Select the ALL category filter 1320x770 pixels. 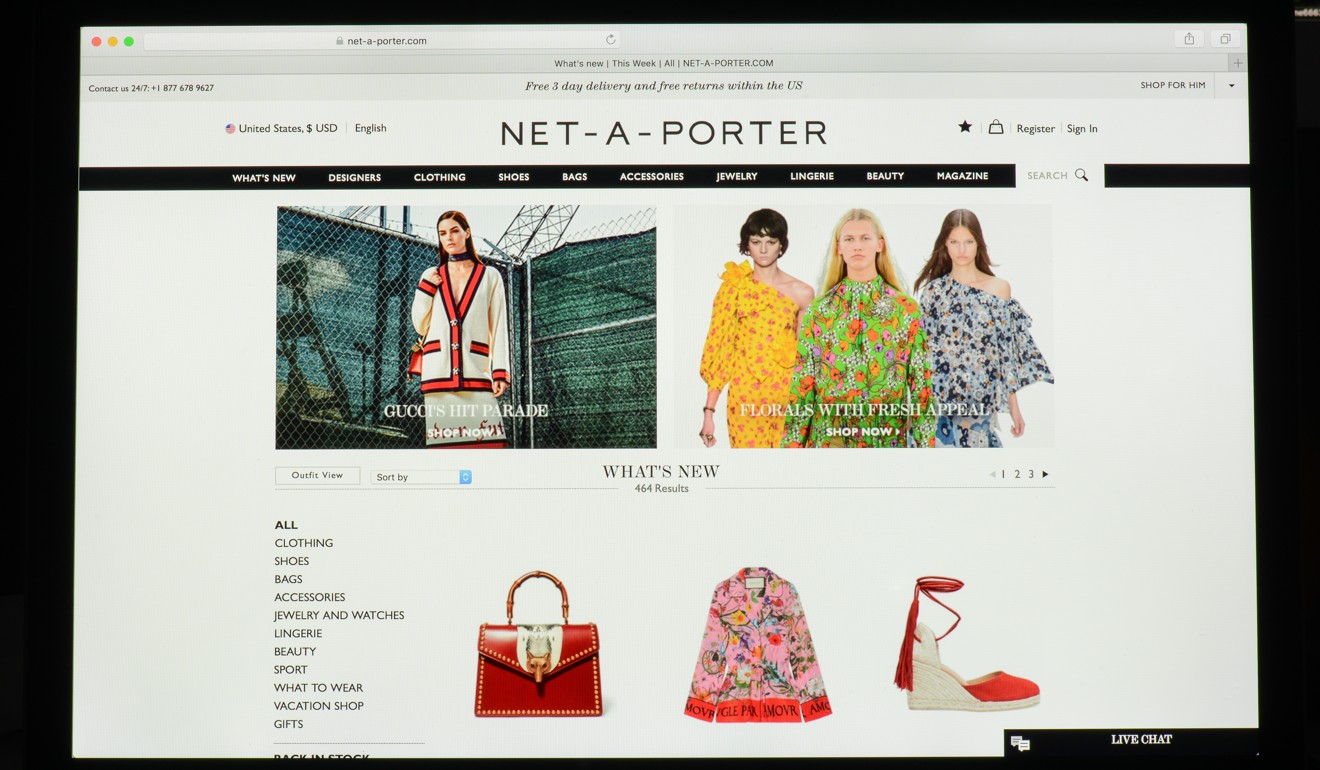(x=286, y=525)
